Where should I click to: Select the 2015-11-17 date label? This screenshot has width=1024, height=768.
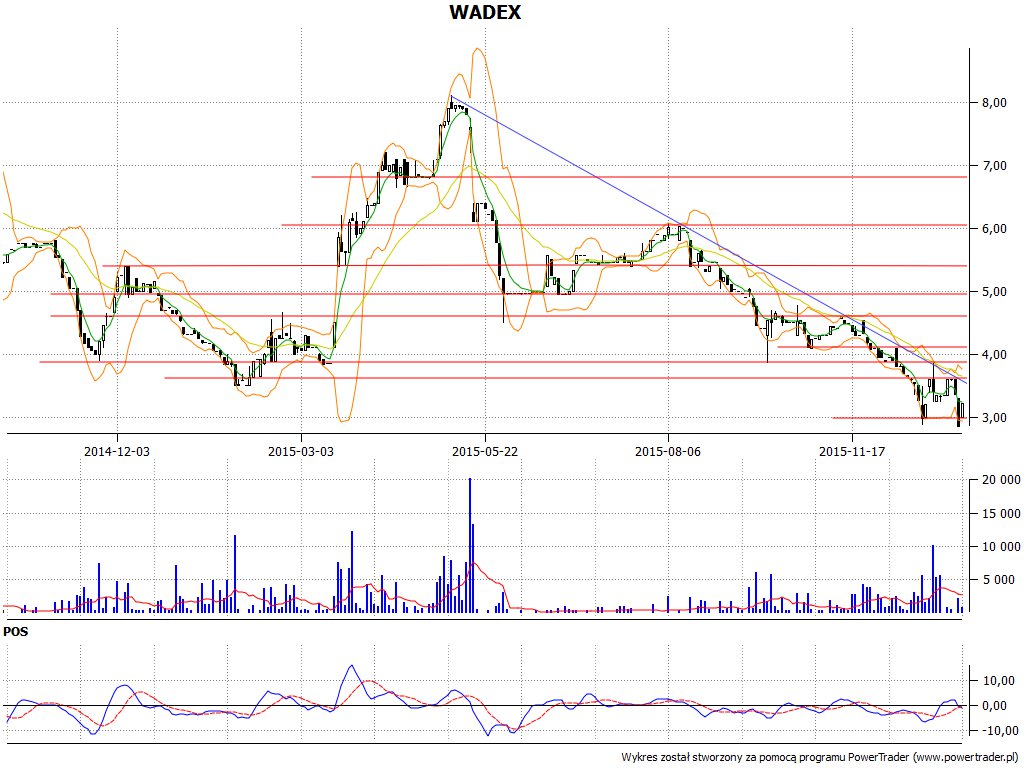pos(852,451)
